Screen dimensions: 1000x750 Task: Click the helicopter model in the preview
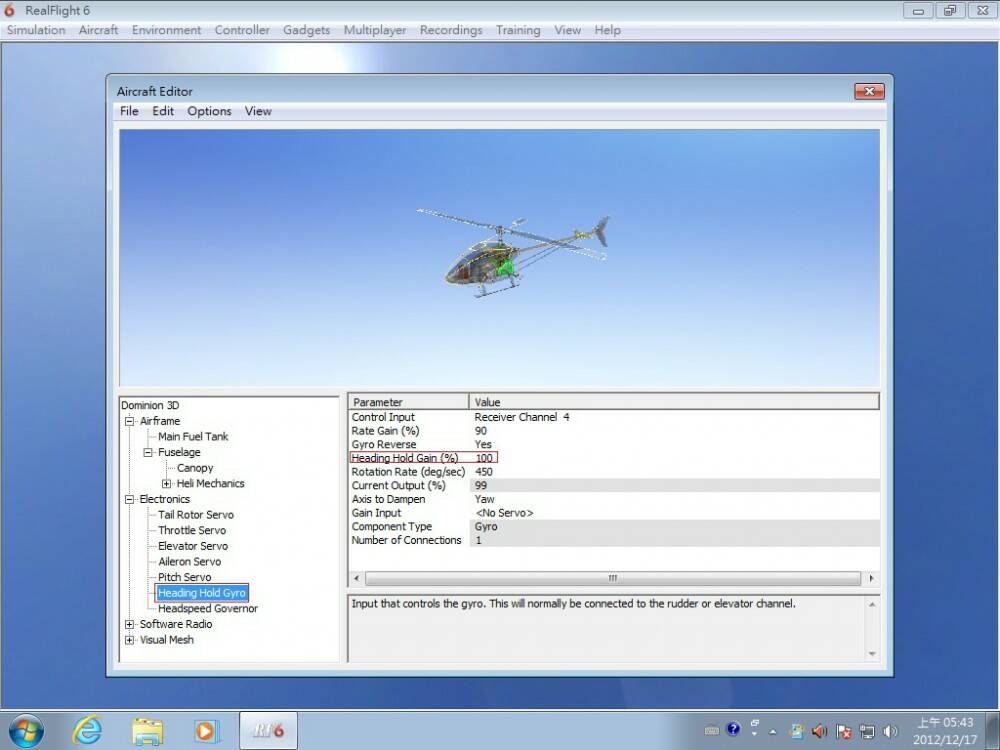514,254
